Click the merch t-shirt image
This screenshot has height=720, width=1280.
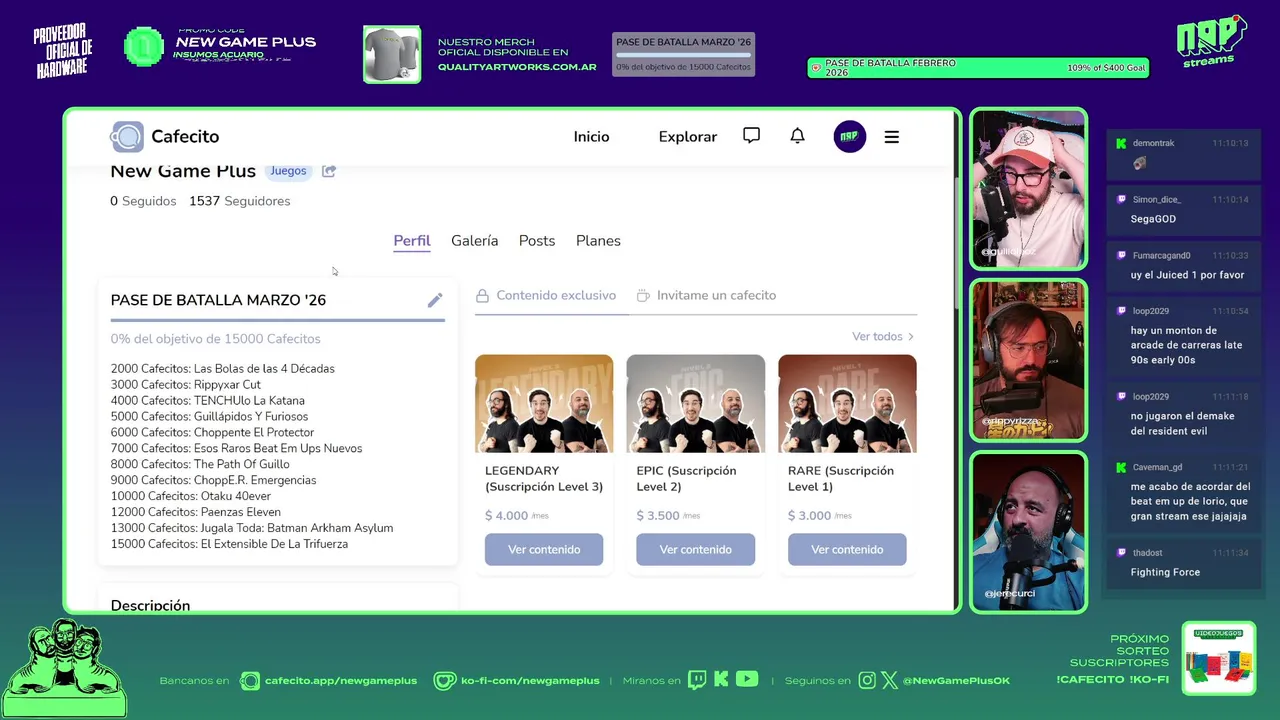click(392, 54)
